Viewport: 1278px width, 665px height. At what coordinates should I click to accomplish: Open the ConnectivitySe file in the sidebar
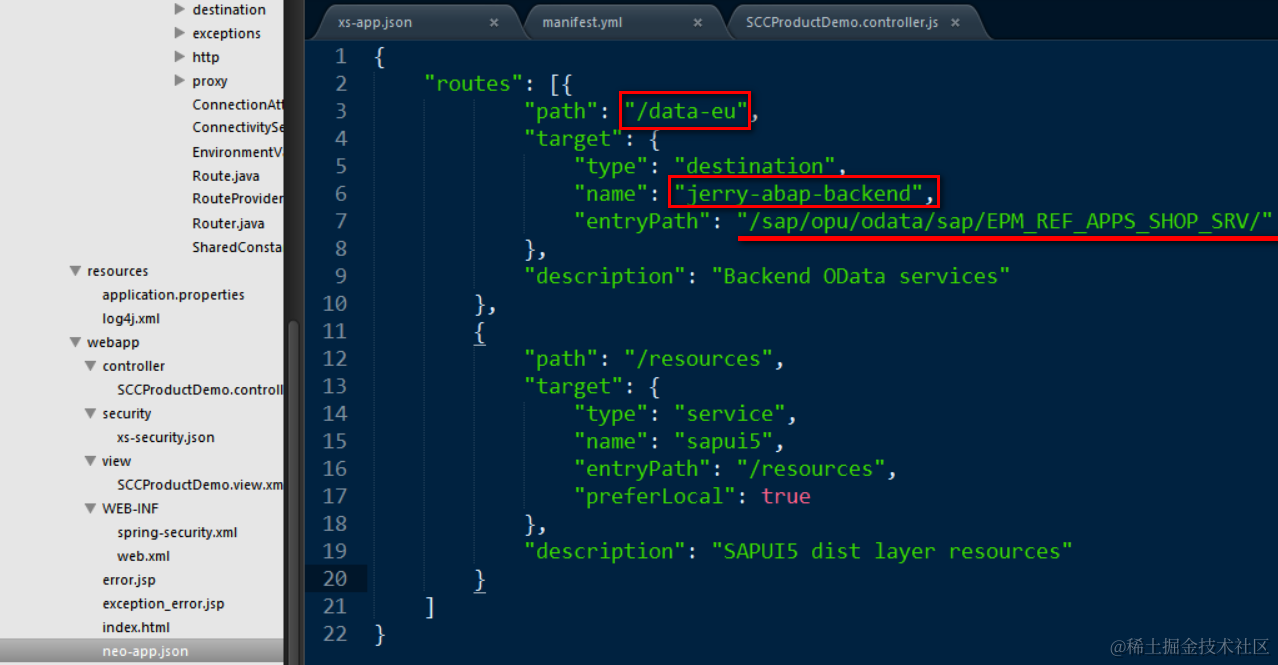tap(238, 128)
